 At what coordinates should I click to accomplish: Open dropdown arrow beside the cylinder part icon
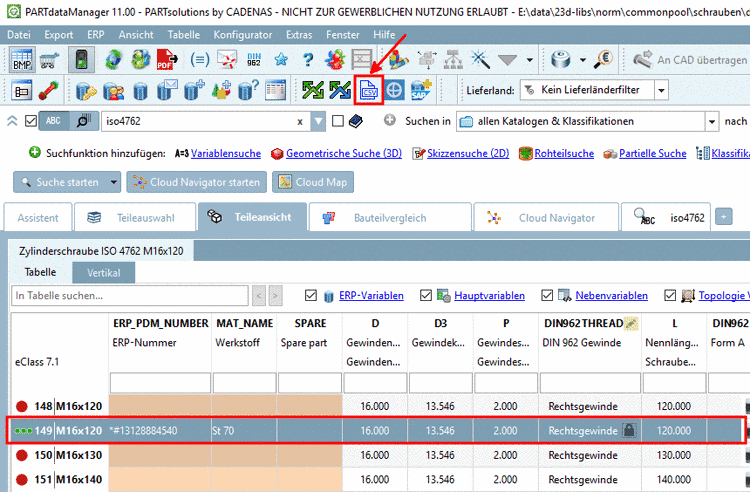tap(583, 60)
